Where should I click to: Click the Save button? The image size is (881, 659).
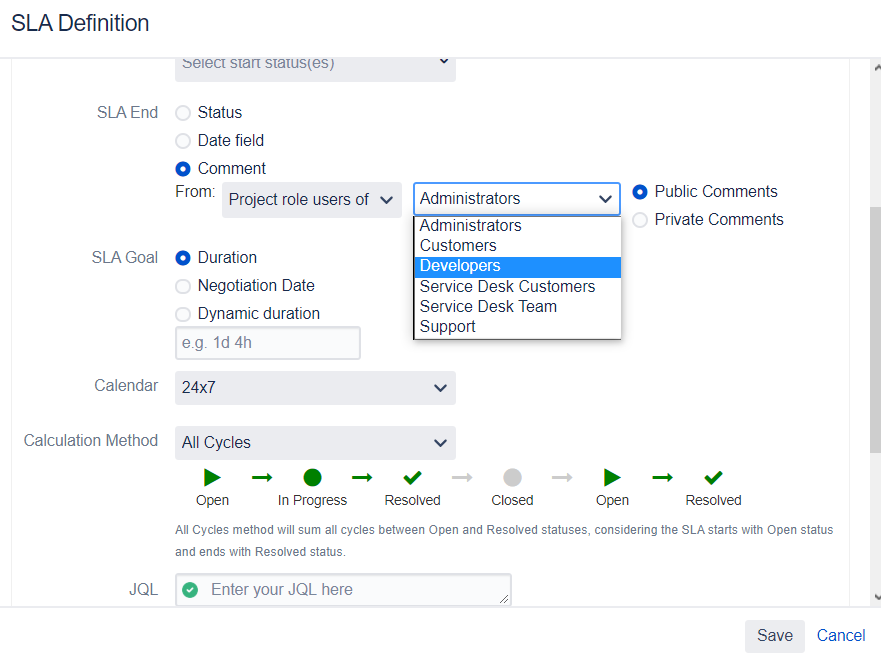click(x=774, y=636)
